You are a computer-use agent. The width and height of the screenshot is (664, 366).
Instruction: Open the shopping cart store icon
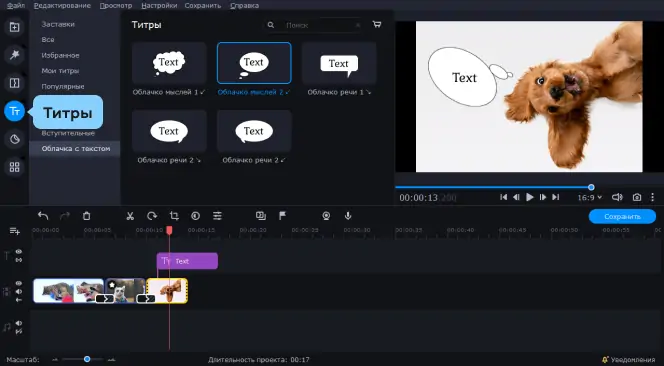pyautogui.click(x=377, y=25)
